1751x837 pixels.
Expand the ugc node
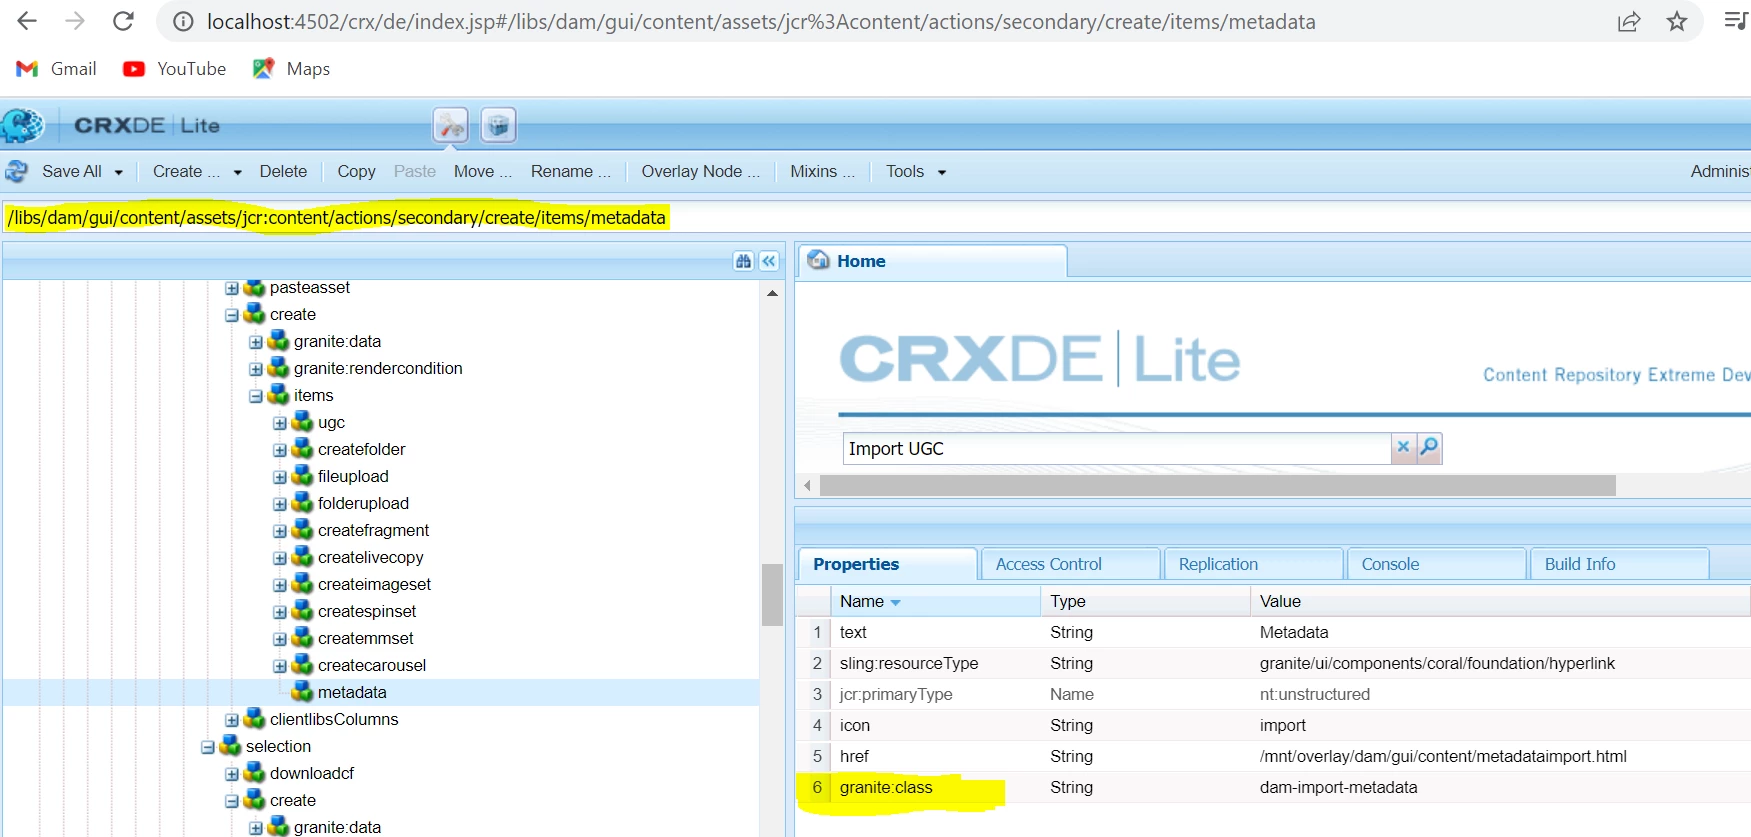tap(280, 423)
